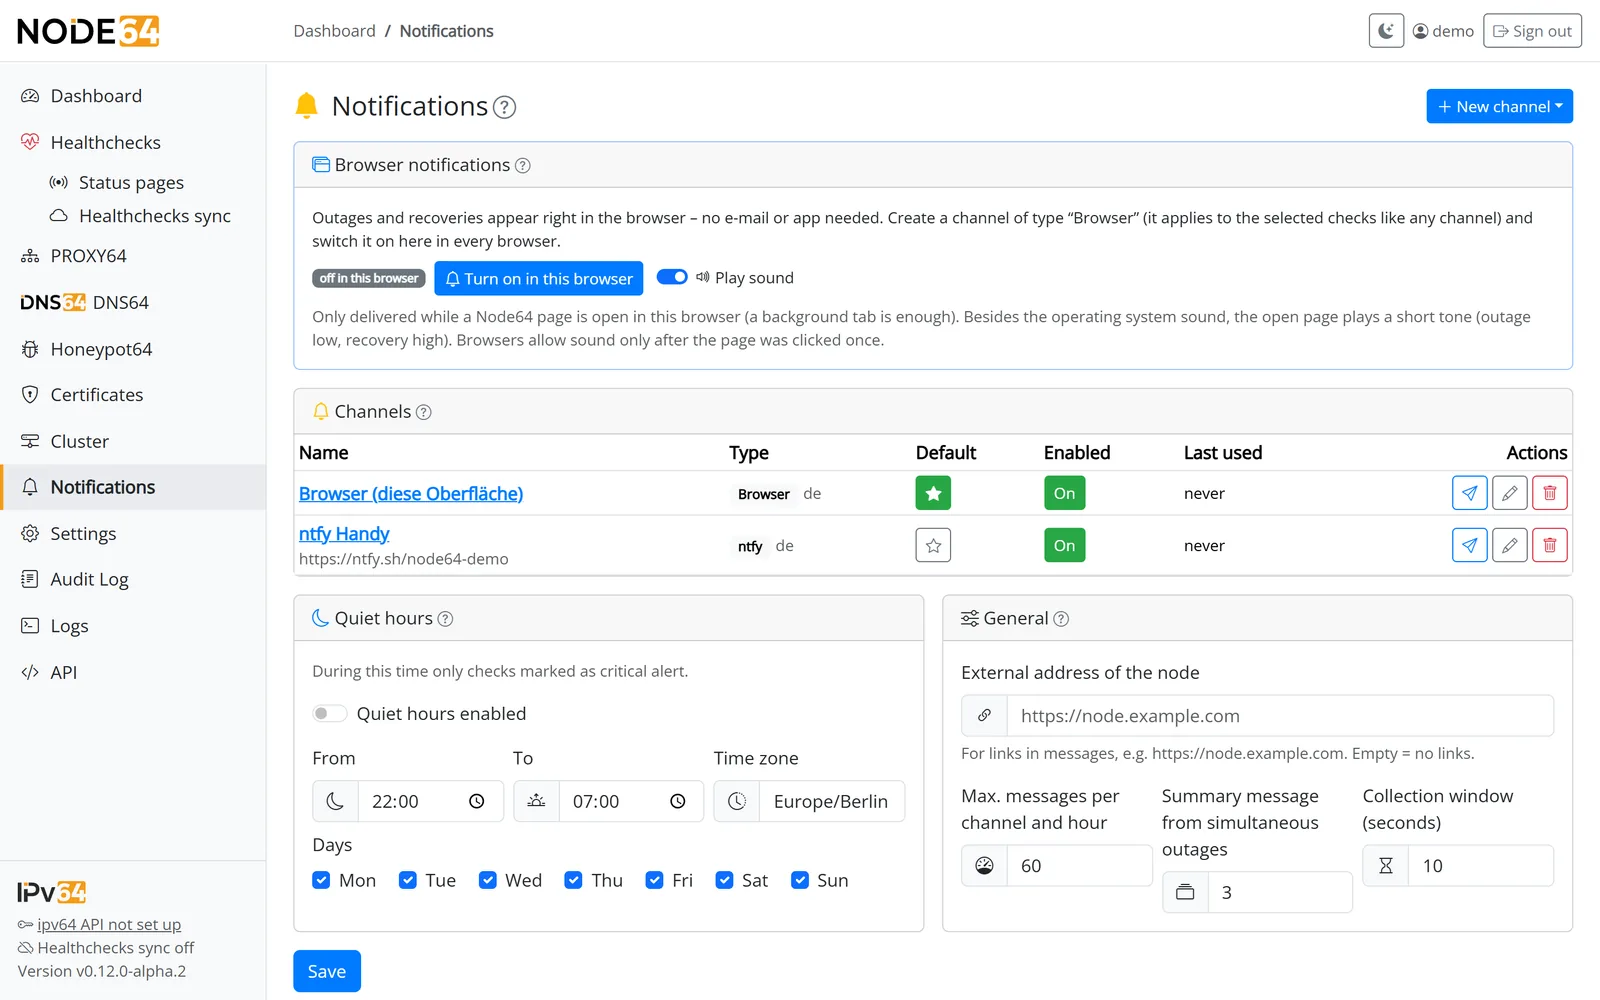Toggle Enabled On for Browser channel
1600x1000 pixels.
(x=1064, y=493)
